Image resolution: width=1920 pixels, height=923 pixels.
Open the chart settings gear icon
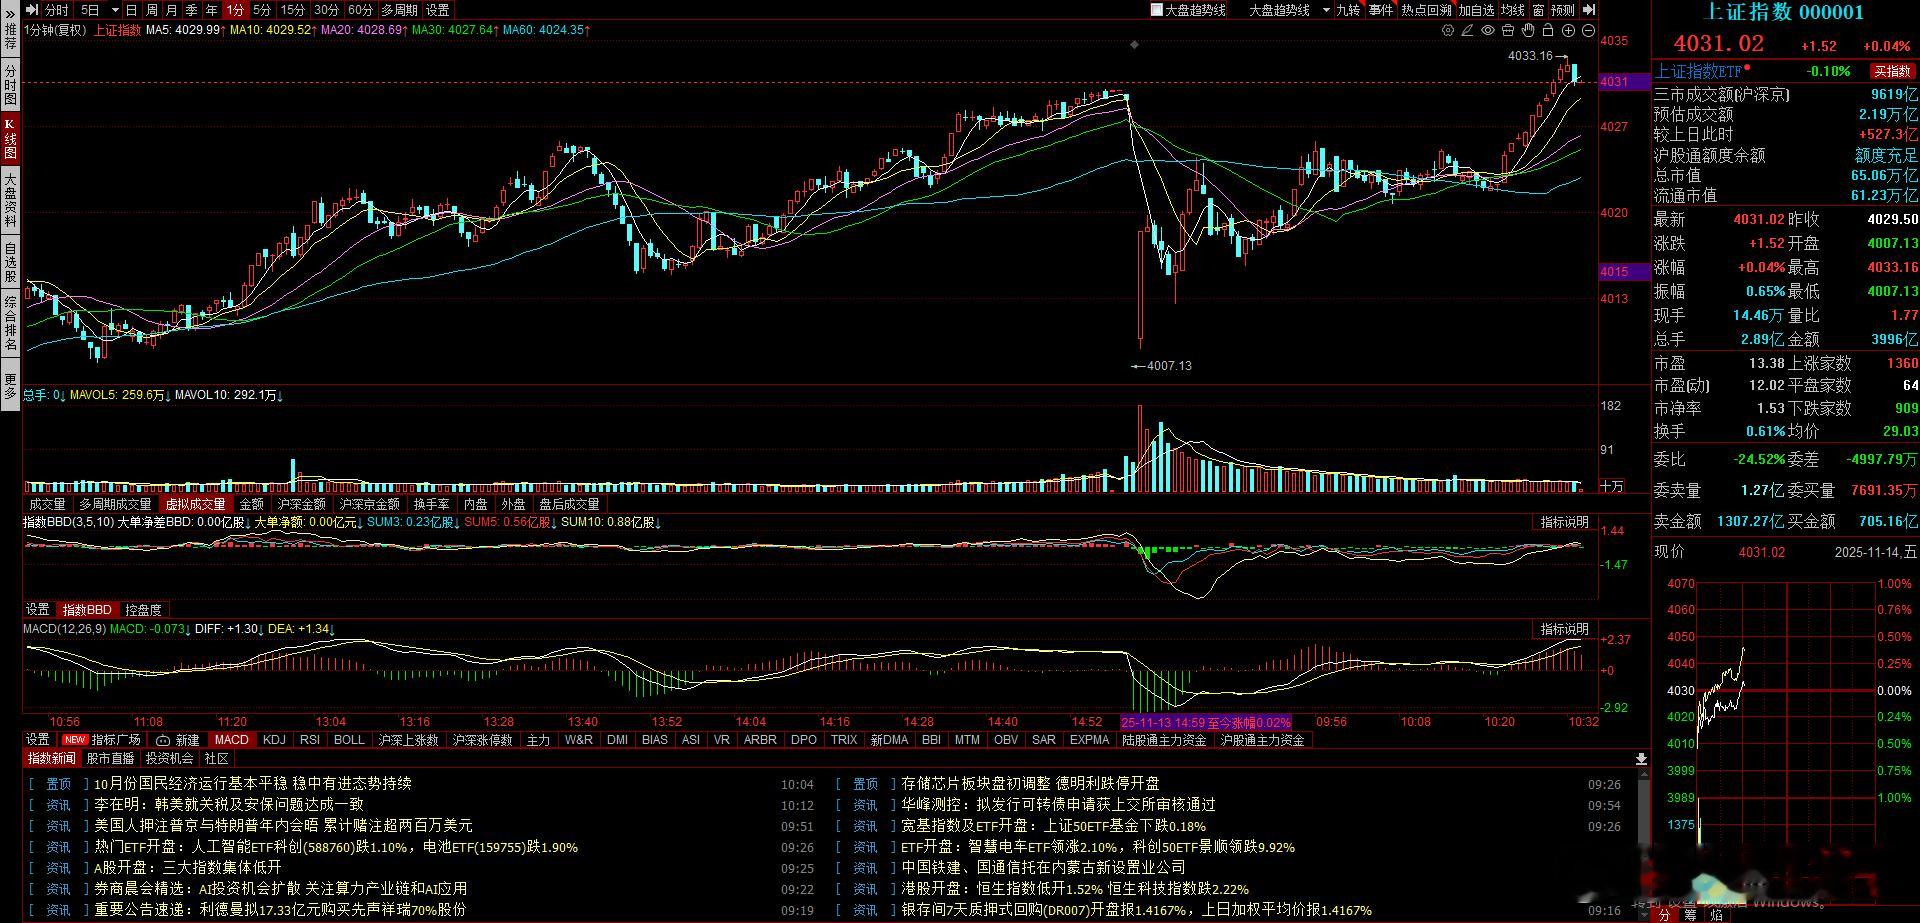(x=1448, y=30)
